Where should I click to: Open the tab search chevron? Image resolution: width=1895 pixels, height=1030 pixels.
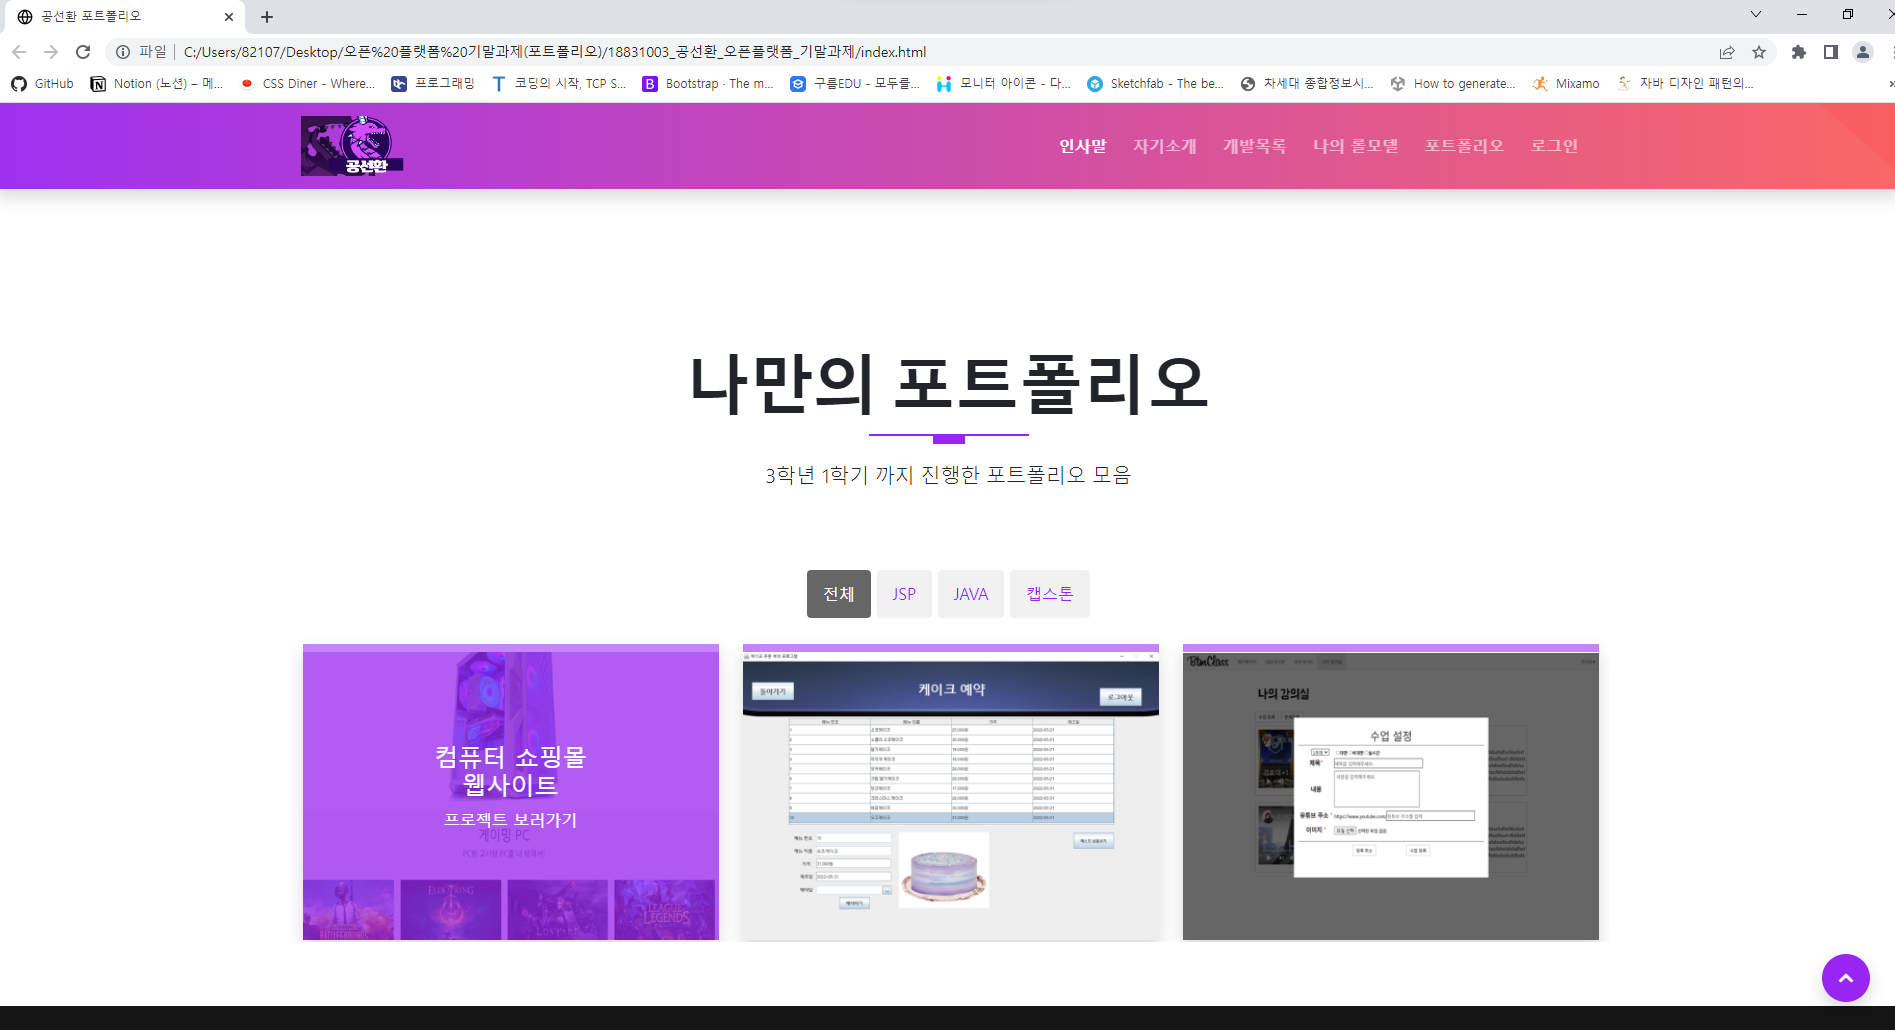[1755, 15]
